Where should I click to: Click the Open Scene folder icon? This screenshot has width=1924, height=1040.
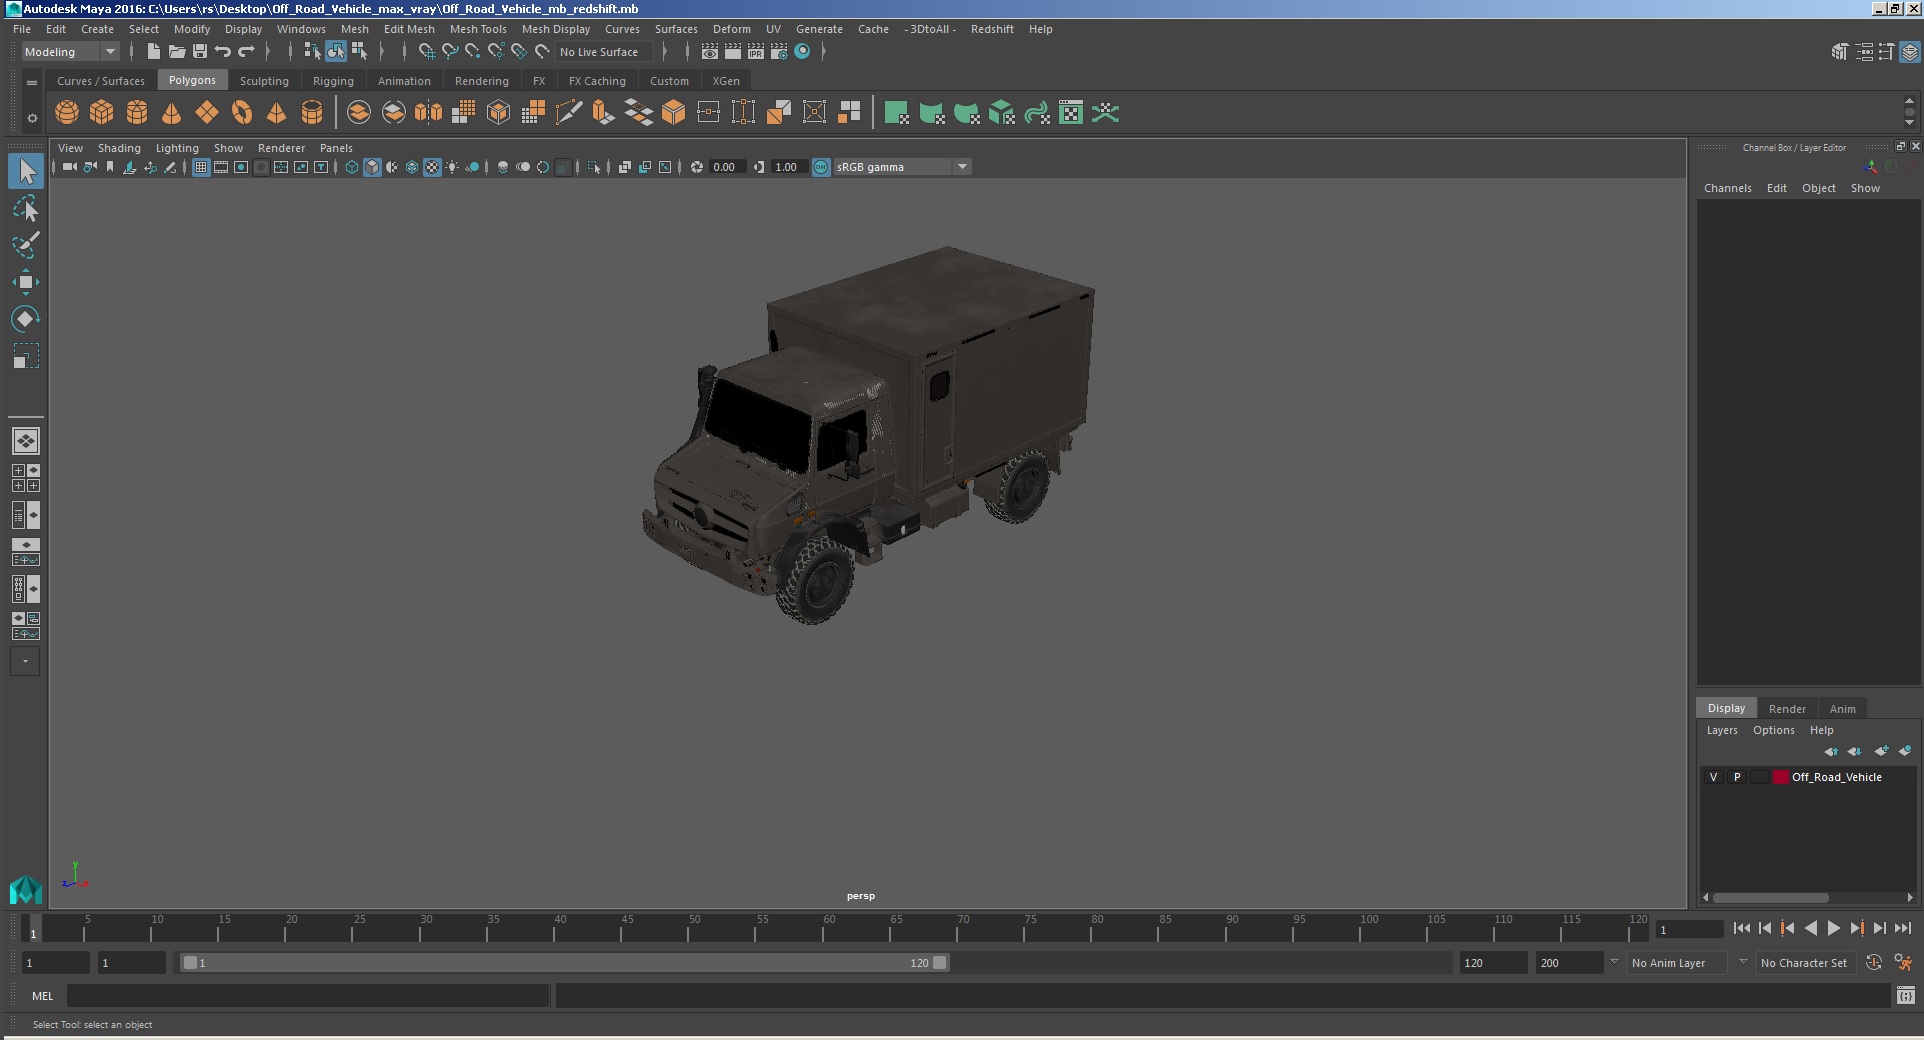(176, 52)
